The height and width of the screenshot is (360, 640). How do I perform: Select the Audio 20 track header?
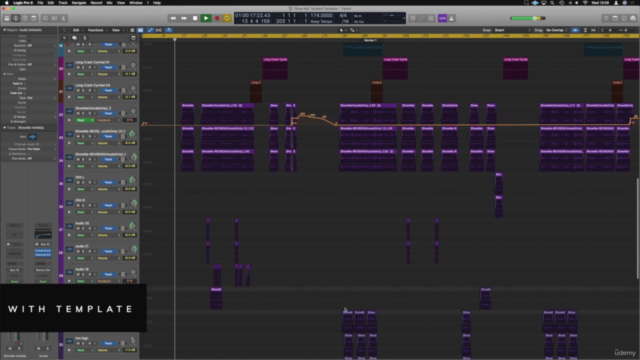100,229
